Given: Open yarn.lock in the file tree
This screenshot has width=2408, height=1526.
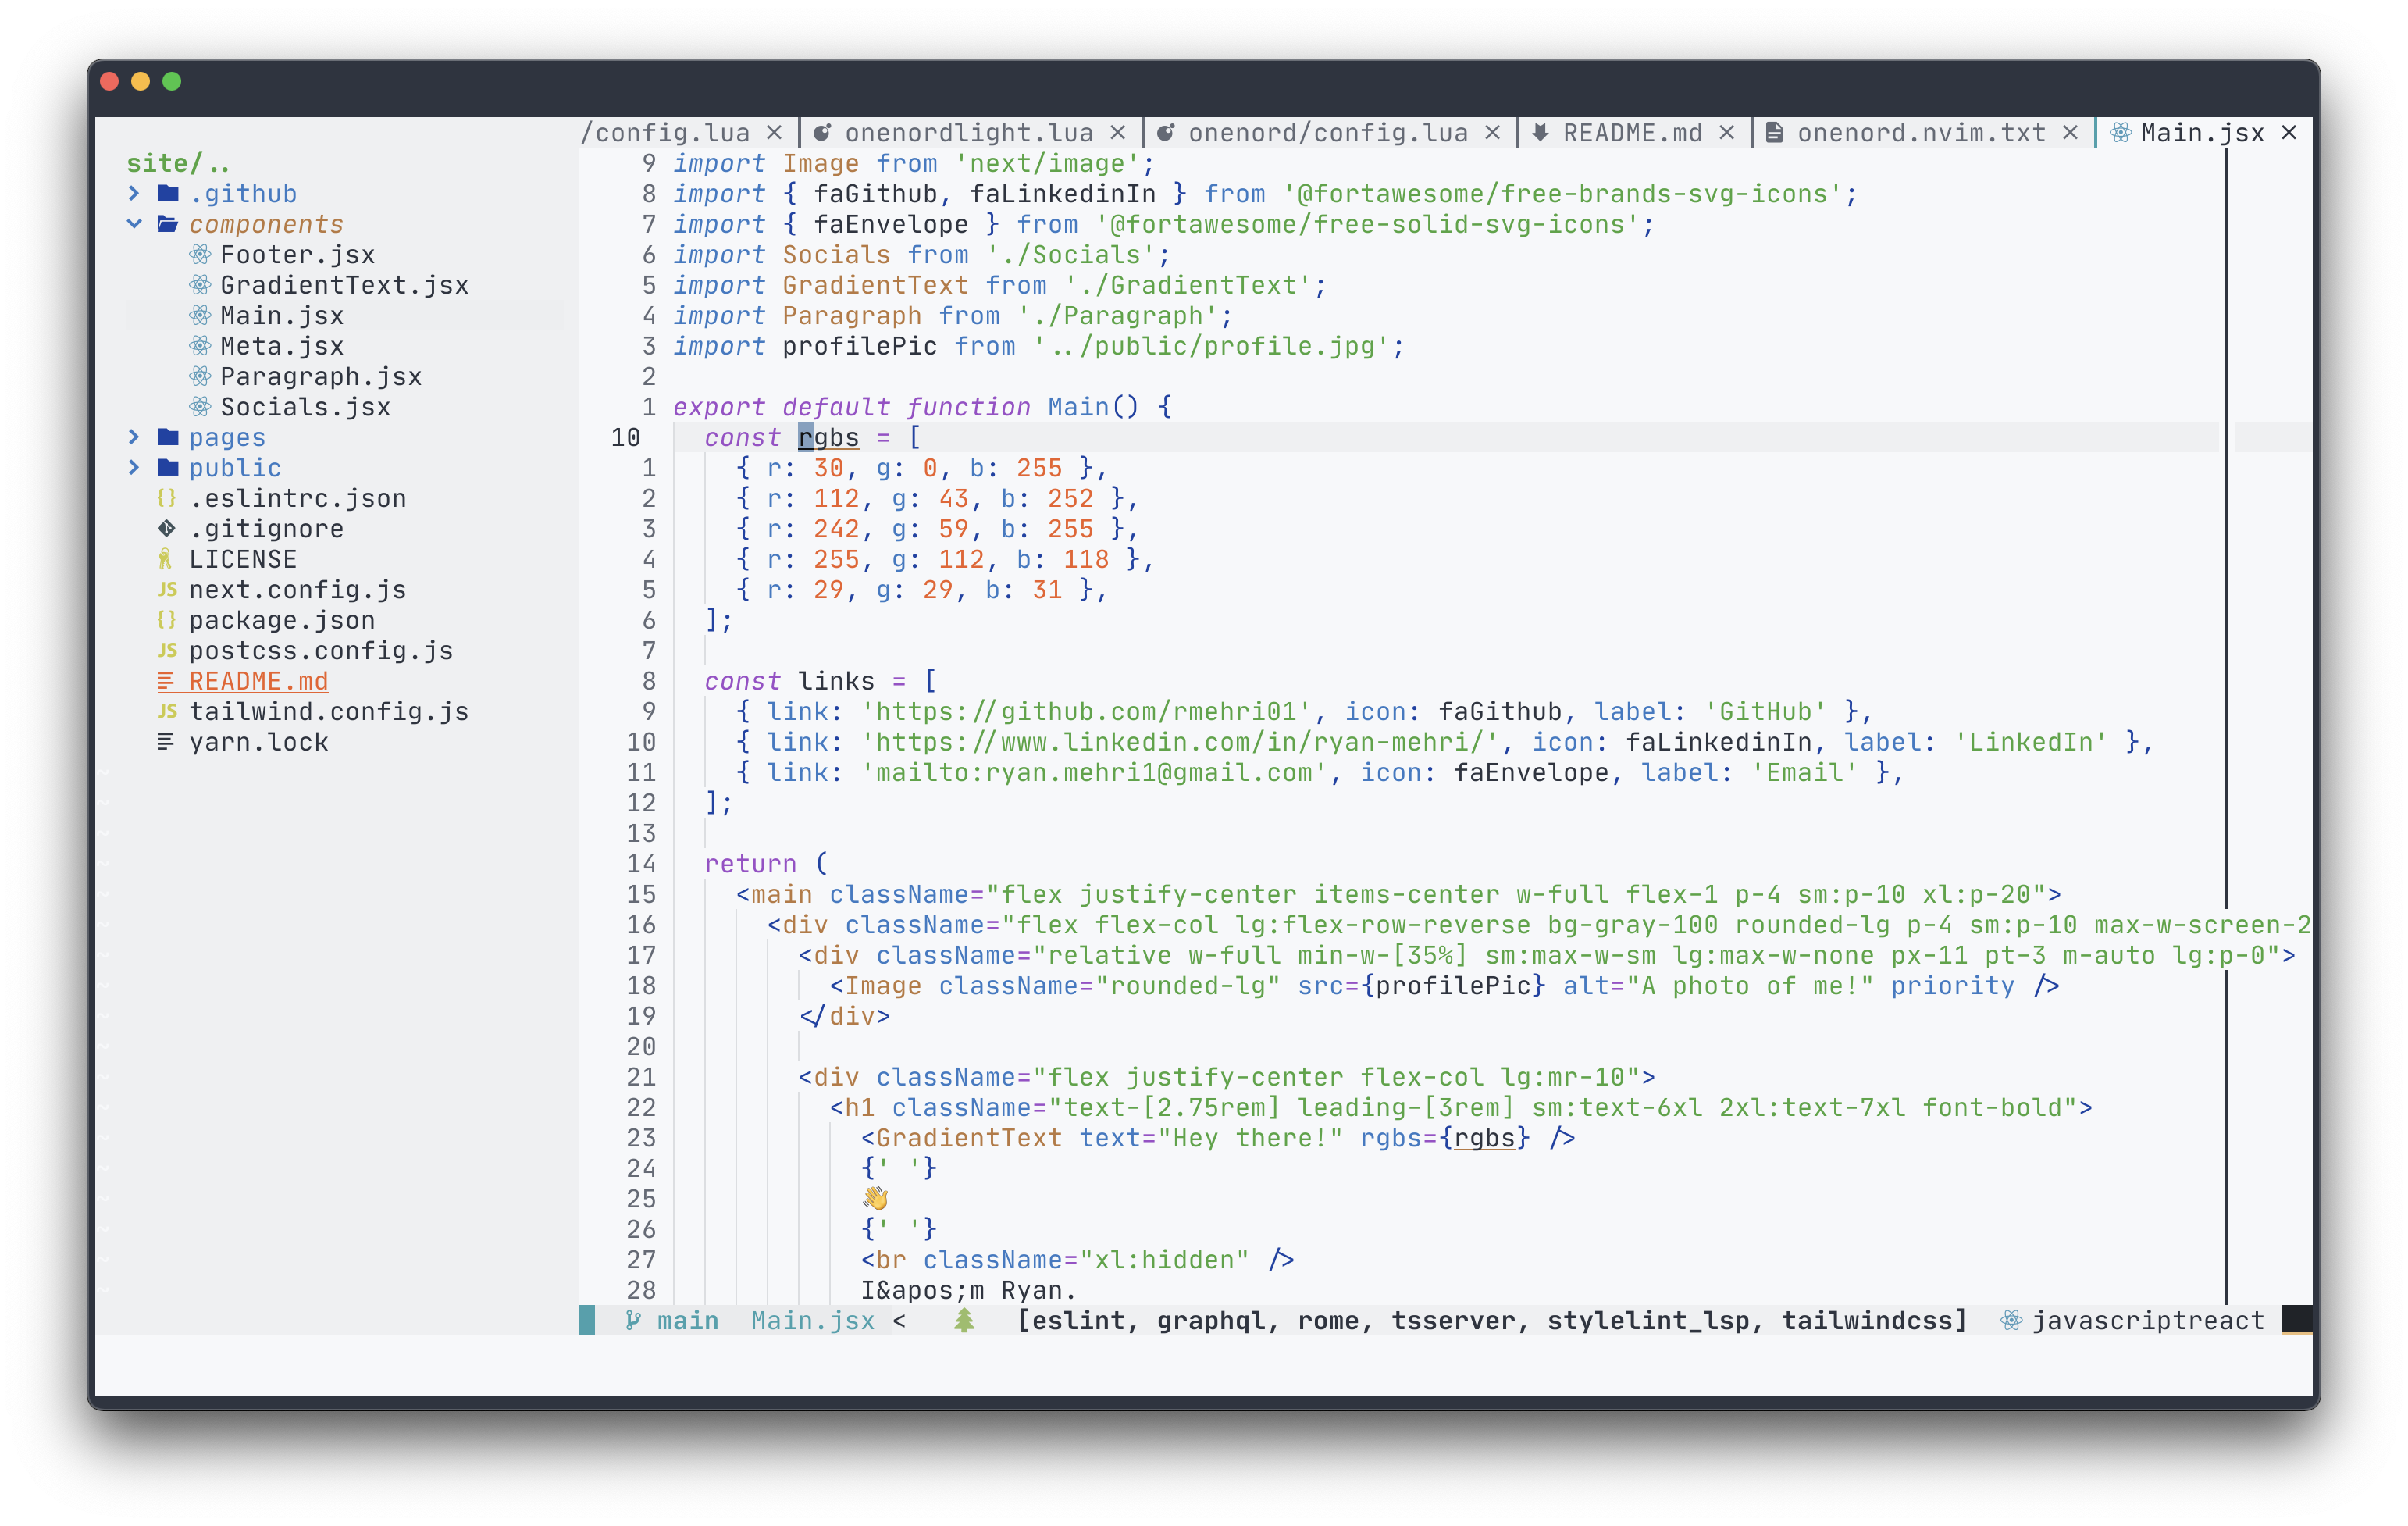Looking at the screenshot, I should click(x=258, y=742).
